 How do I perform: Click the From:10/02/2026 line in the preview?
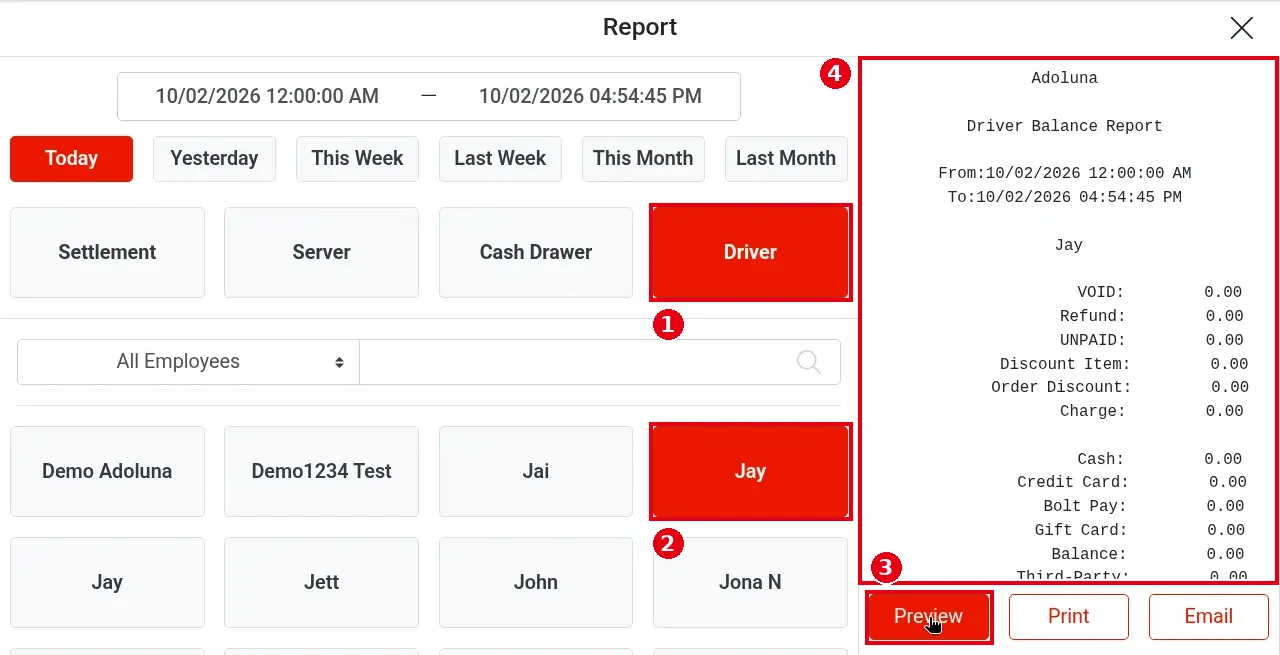coord(1064,173)
